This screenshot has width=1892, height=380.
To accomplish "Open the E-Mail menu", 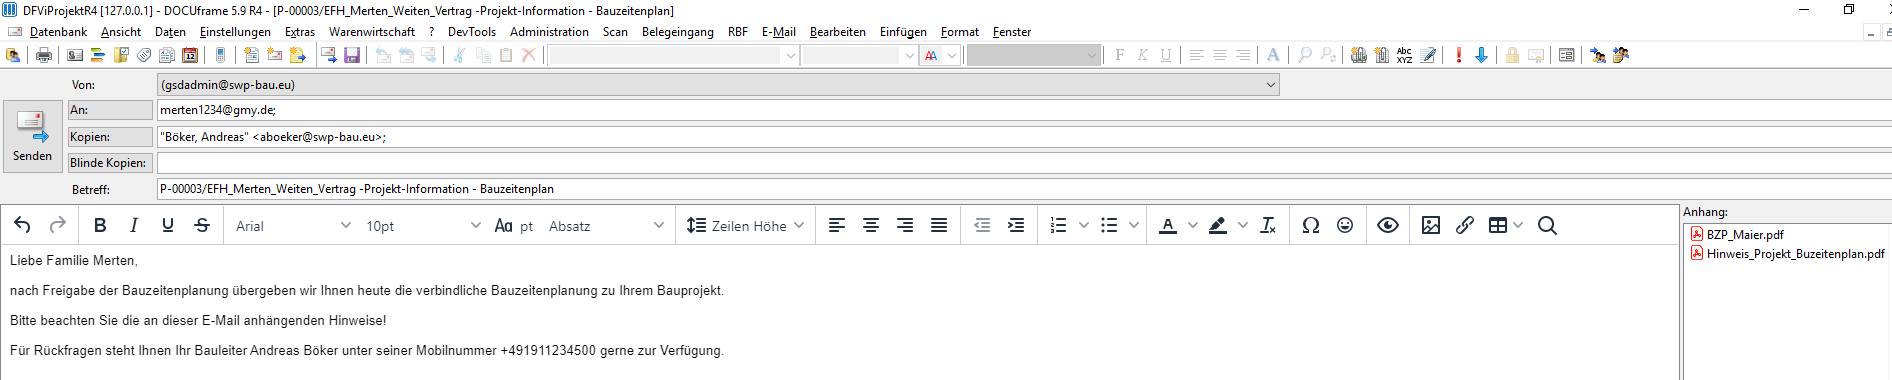I will point(779,32).
